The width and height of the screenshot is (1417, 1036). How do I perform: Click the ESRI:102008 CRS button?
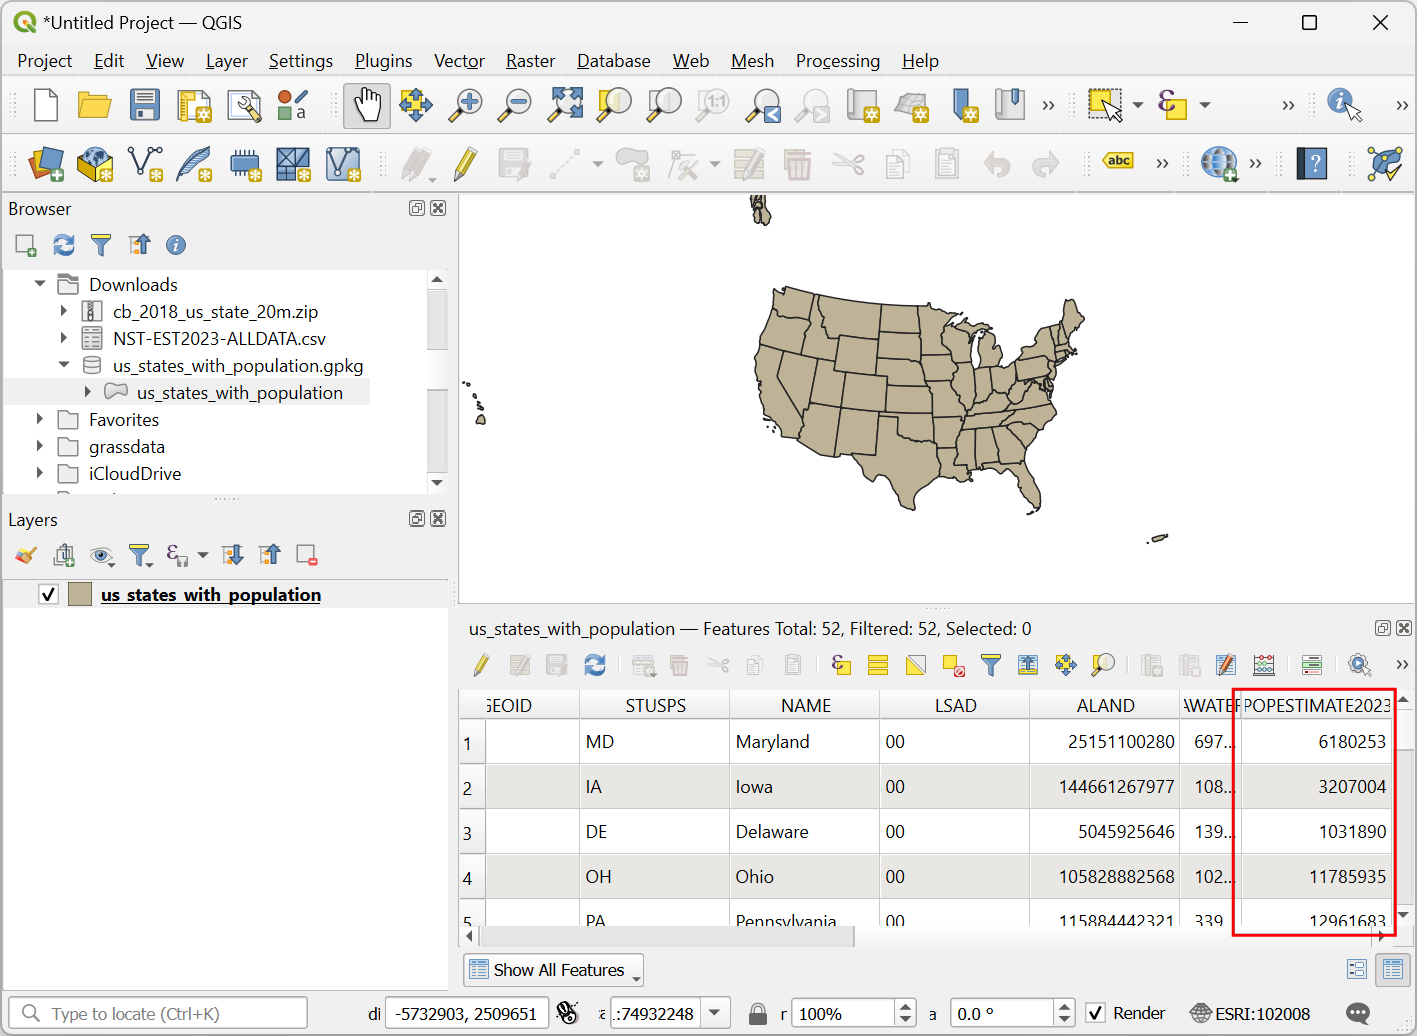click(1250, 1013)
